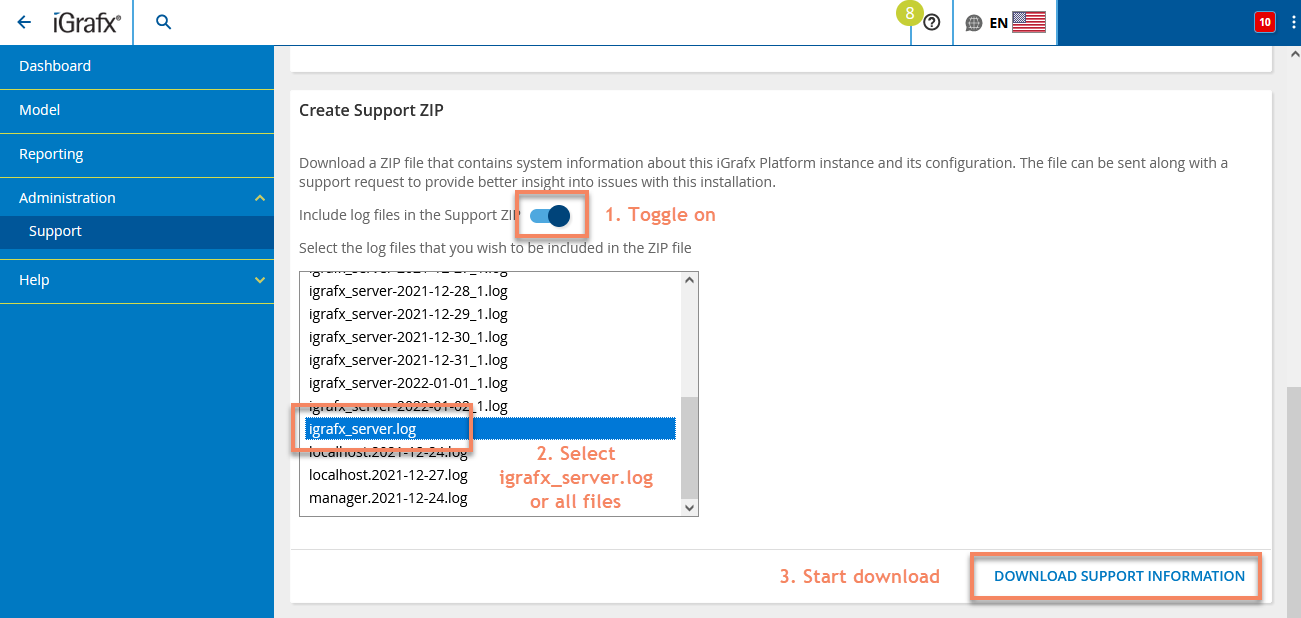Screen dimensions: 1301x618
Task: Open the Dashboard menu item
Action: tap(55, 66)
